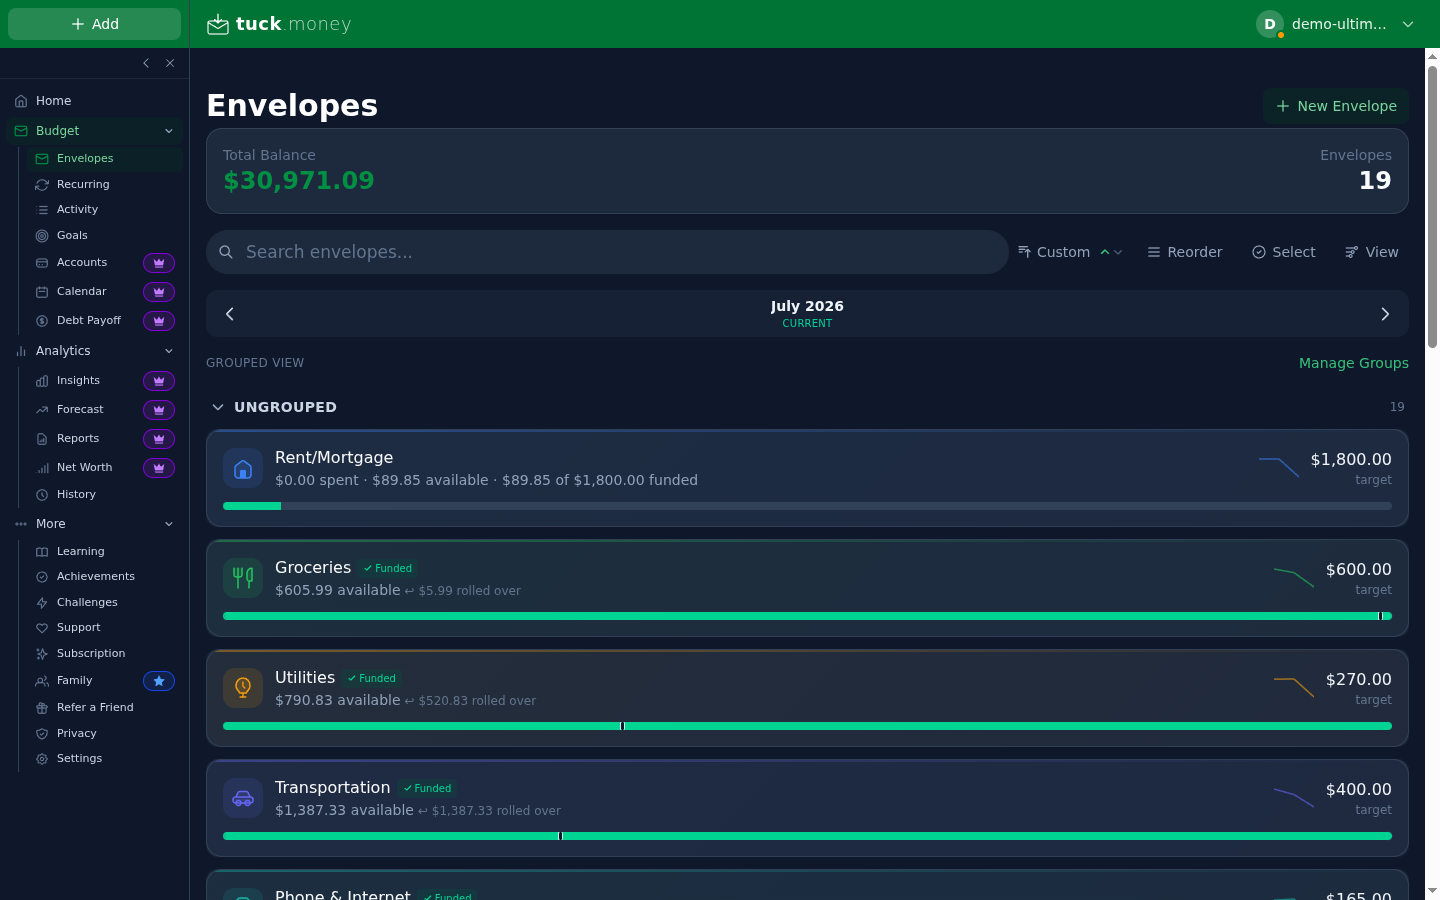Click the premium crown badge next to Calendar
Screen dimensions: 1440x900
(x=159, y=292)
